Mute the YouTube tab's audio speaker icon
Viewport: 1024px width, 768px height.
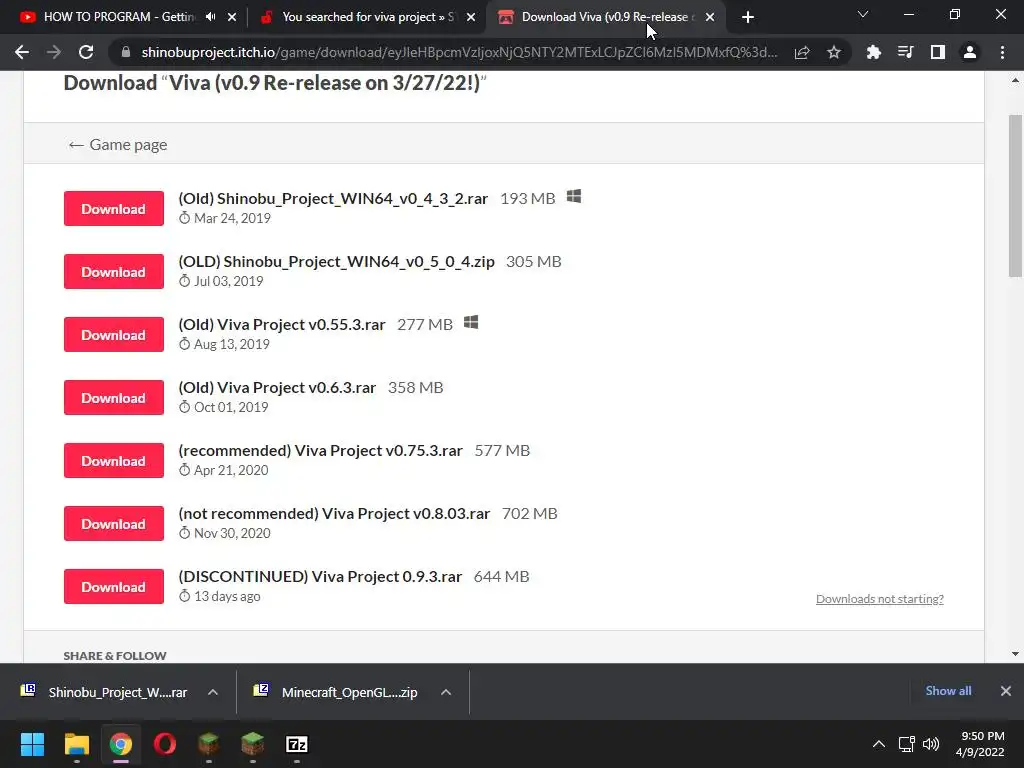tap(210, 17)
